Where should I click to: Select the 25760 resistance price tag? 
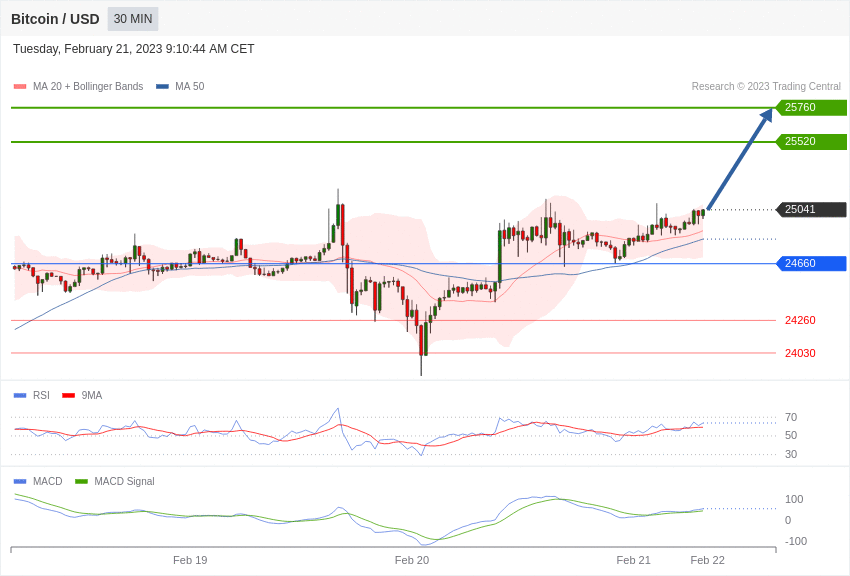(811, 107)
